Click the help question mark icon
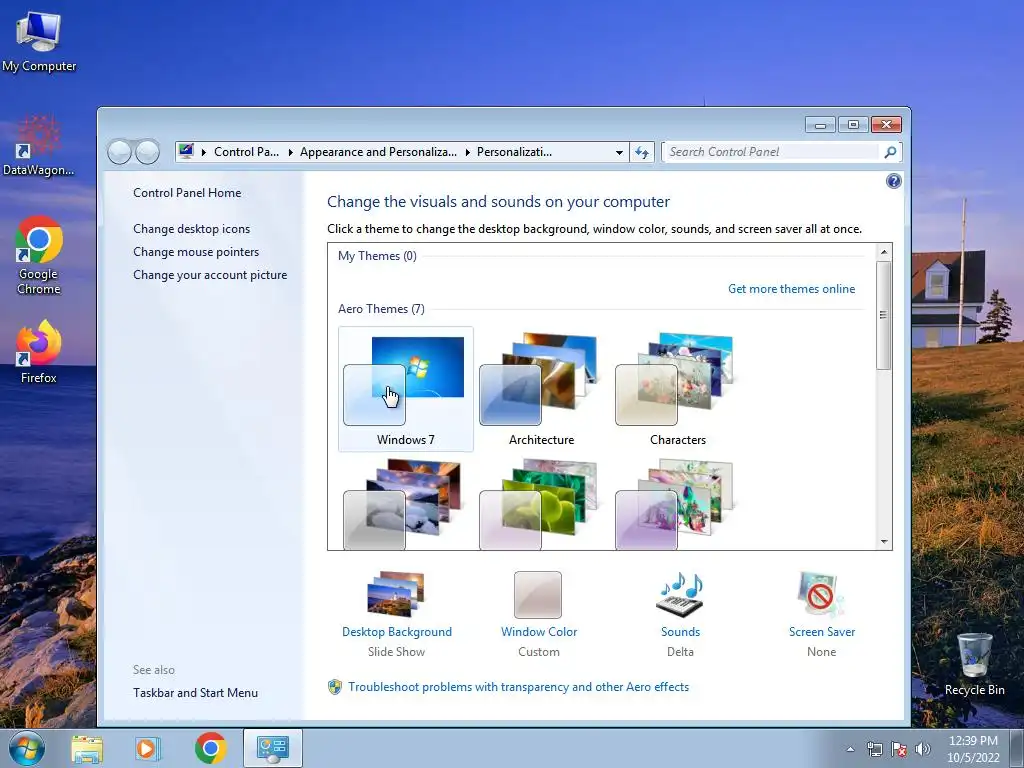The image size is (1024, 768). tap(893, 182)
